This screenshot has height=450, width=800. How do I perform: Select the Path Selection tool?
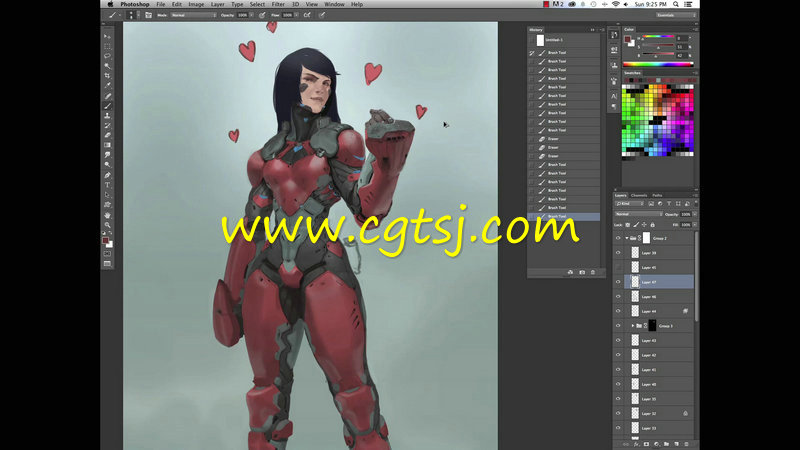(x=107, y=194)
